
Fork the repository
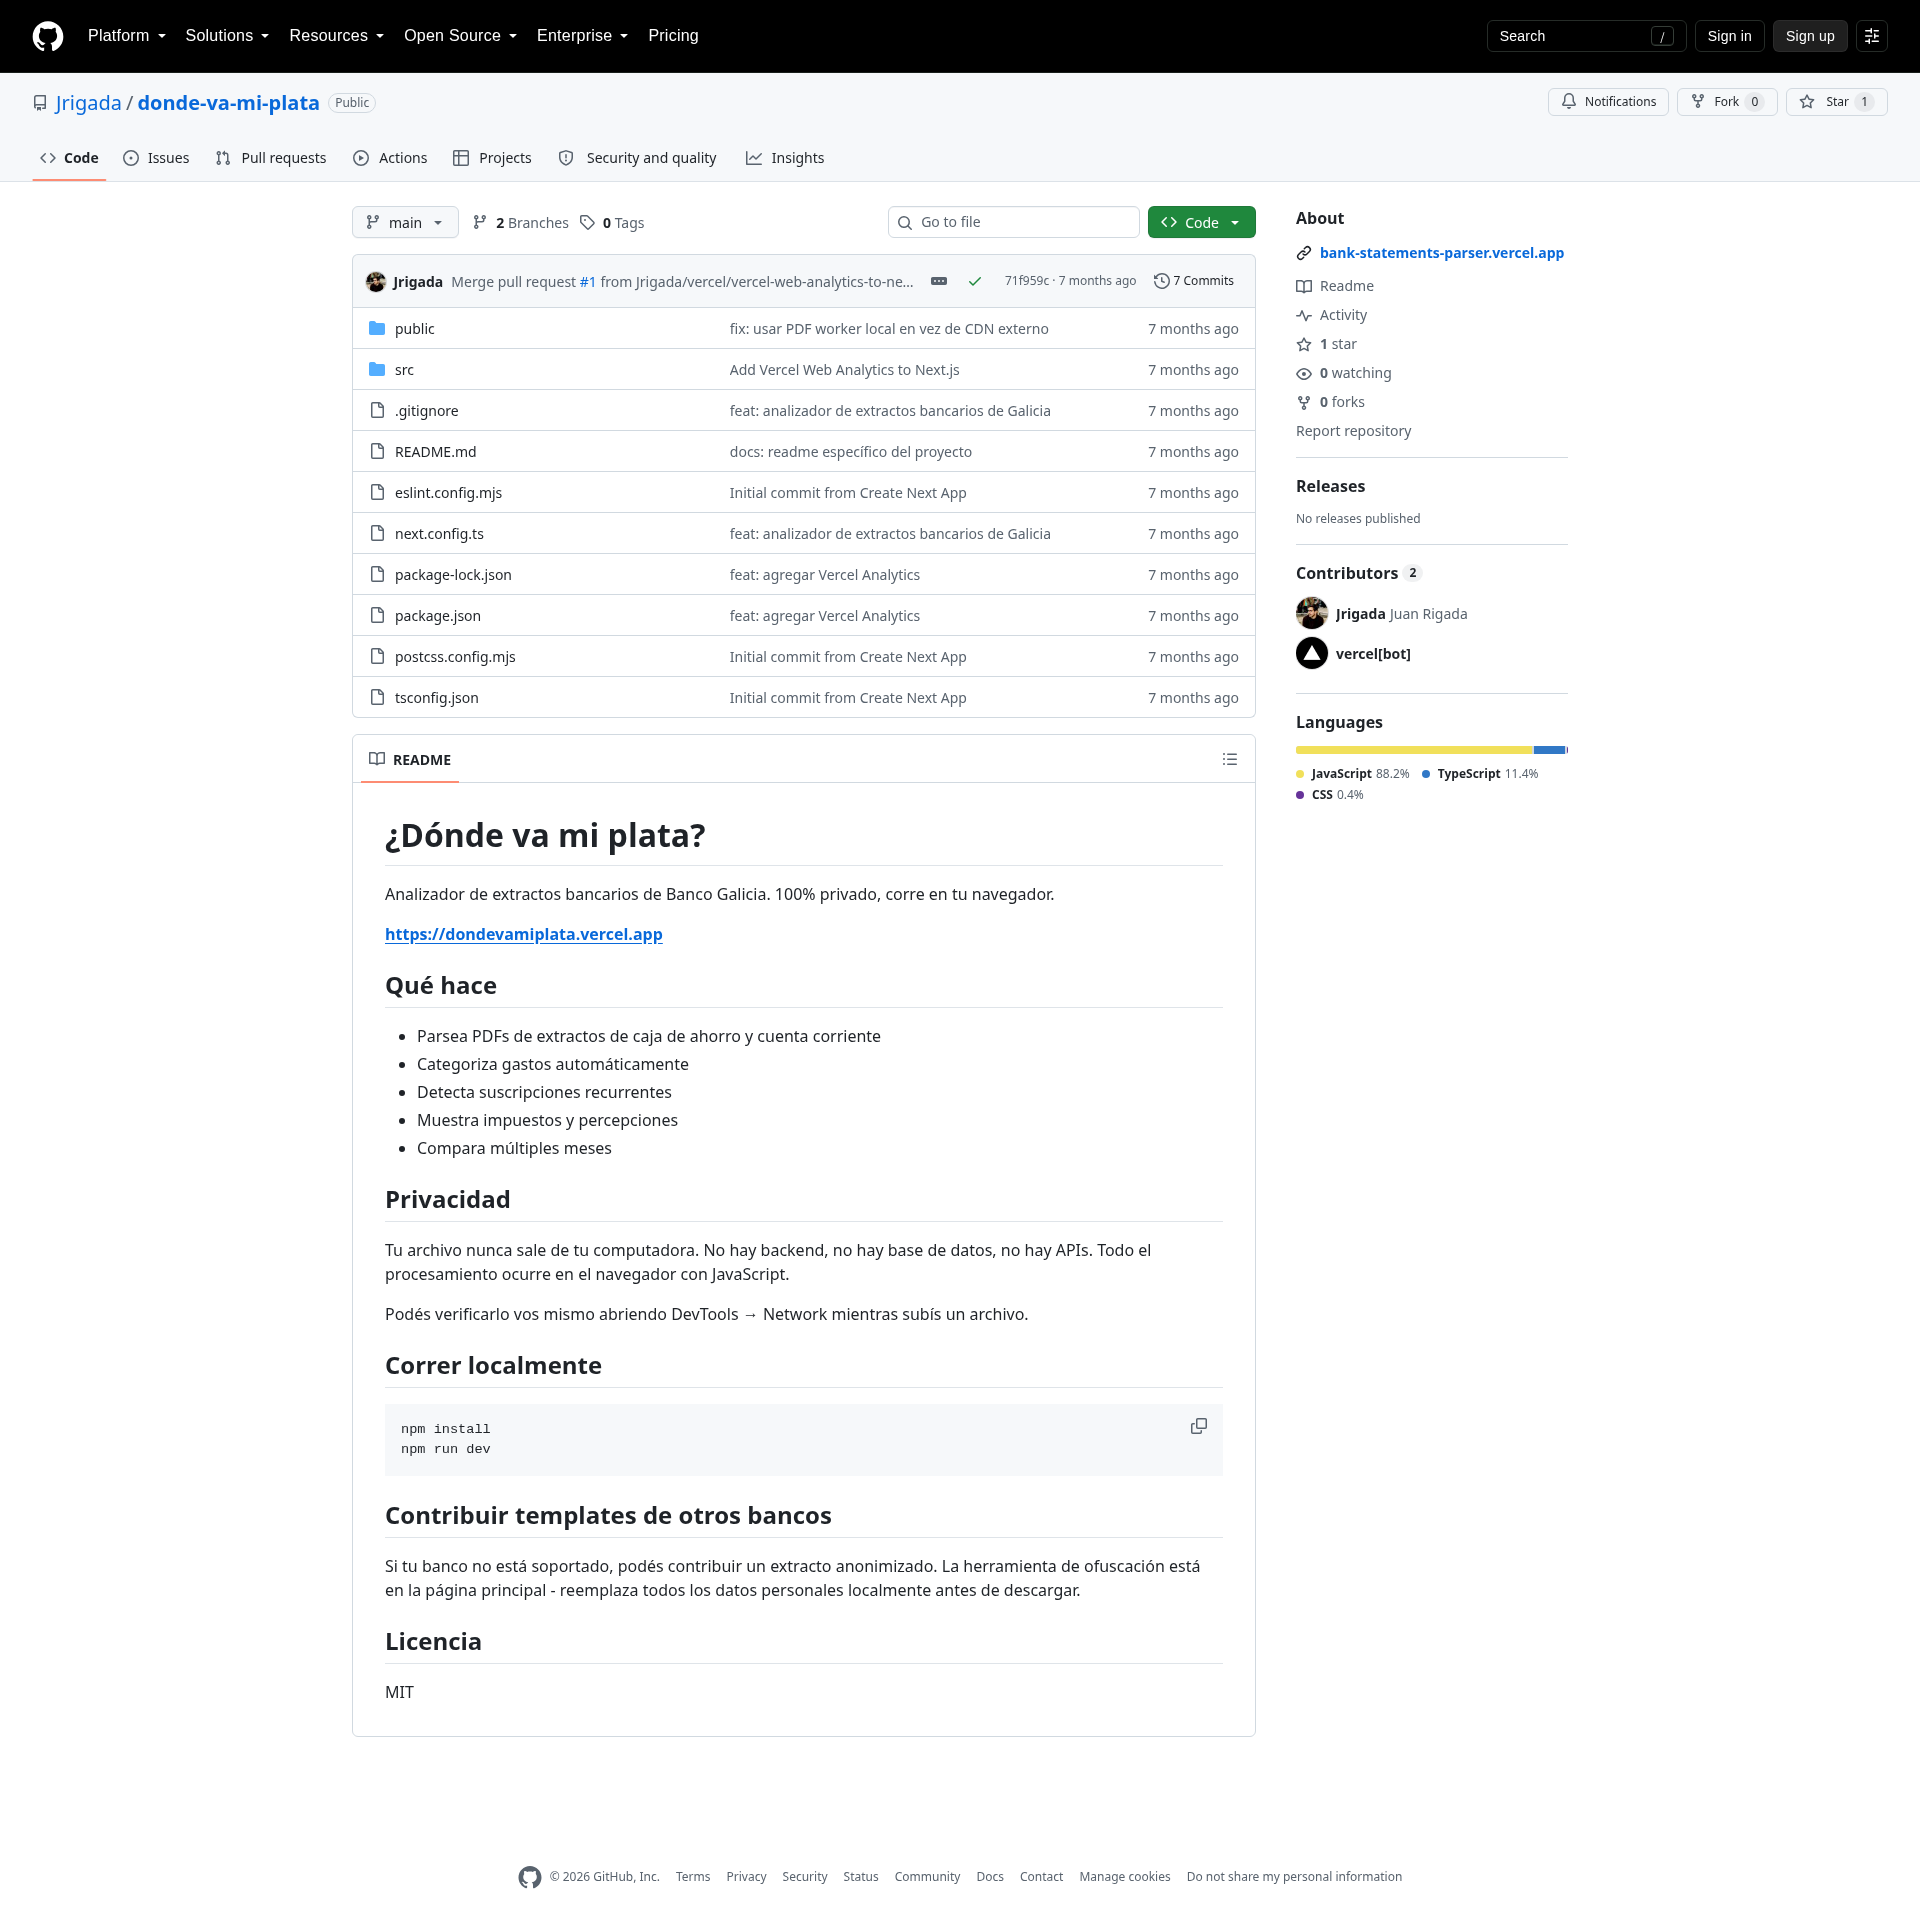coord(1727,102)
